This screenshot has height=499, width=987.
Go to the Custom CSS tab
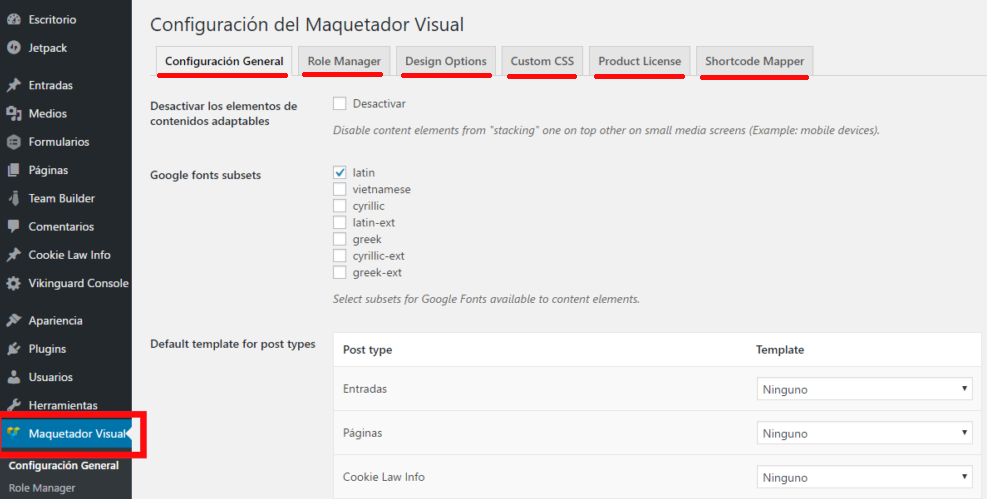pos(542,61)
